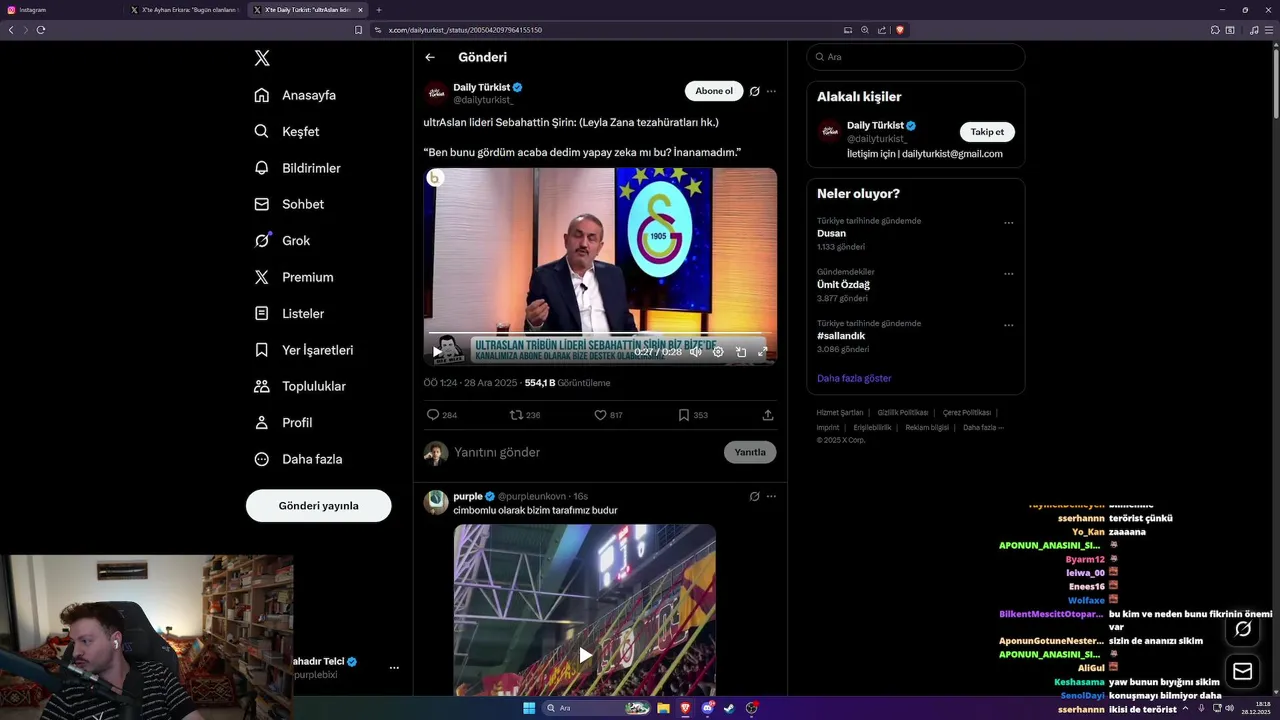Expand Daha fazla menu
Image resolution: width=1280 pixels, height=720 pixels.
click(x=298, y=459)
